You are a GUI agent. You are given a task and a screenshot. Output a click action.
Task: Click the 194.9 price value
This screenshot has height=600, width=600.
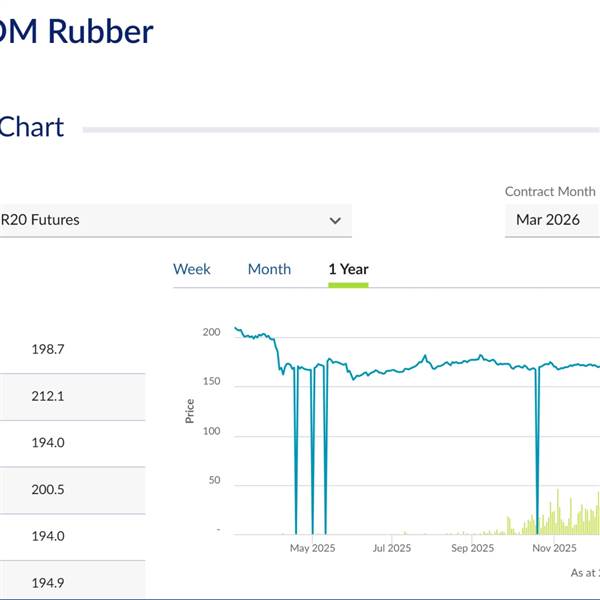48,583
